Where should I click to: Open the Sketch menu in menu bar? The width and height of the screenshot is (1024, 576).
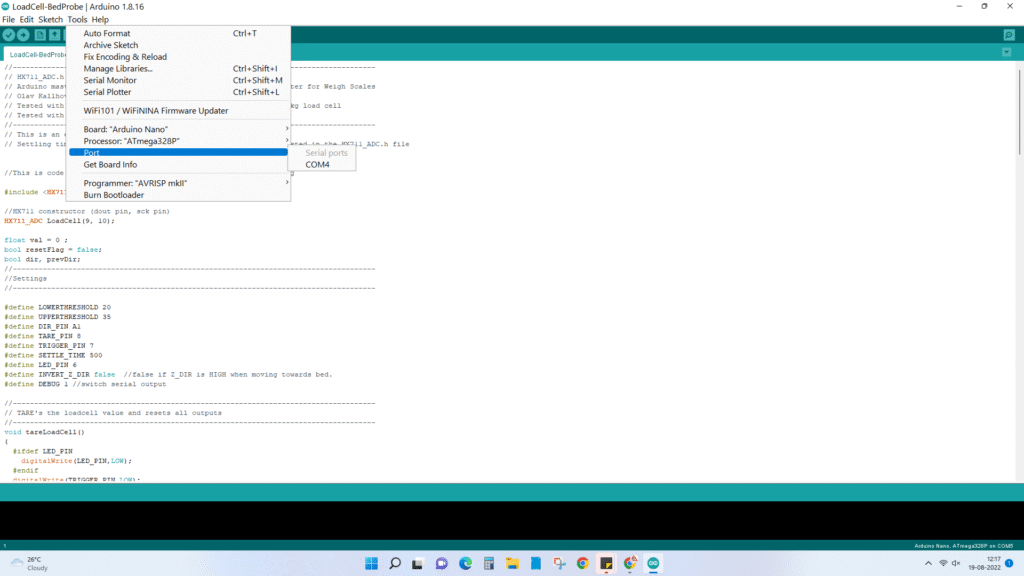tap(50, 19)
